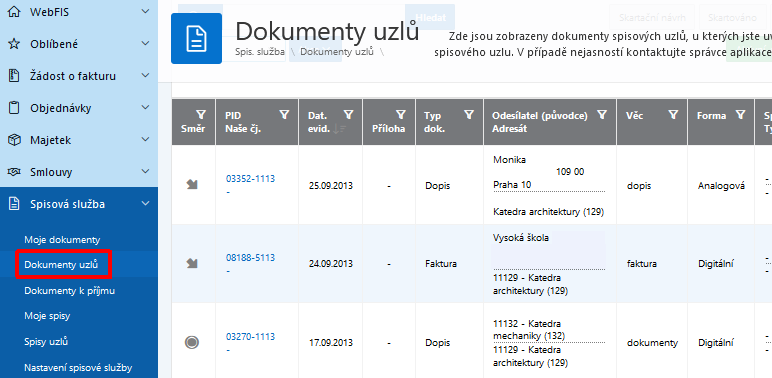Click the sort arrow icon beside Dat. evid.
Viewport: 772px width, 378px height.
click(340, 129)
